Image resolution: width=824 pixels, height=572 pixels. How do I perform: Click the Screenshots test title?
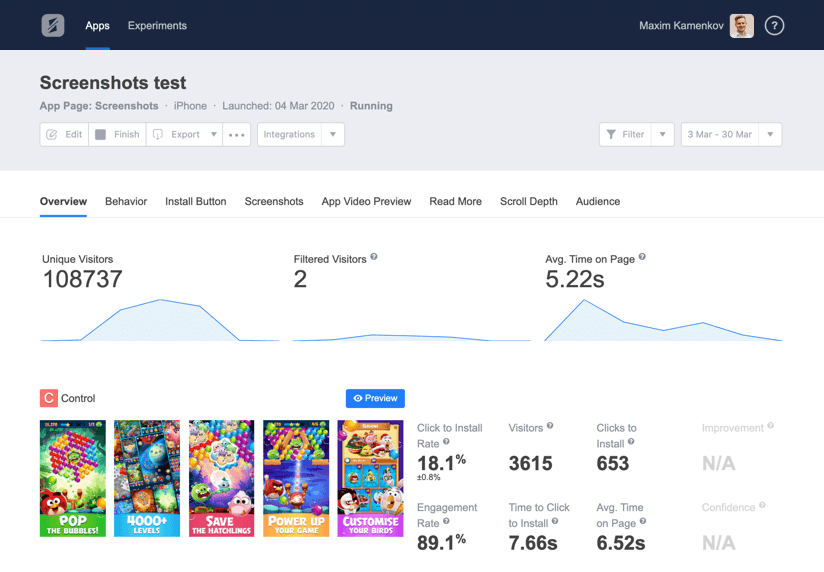pyautogui.click(x=113, y=83)
